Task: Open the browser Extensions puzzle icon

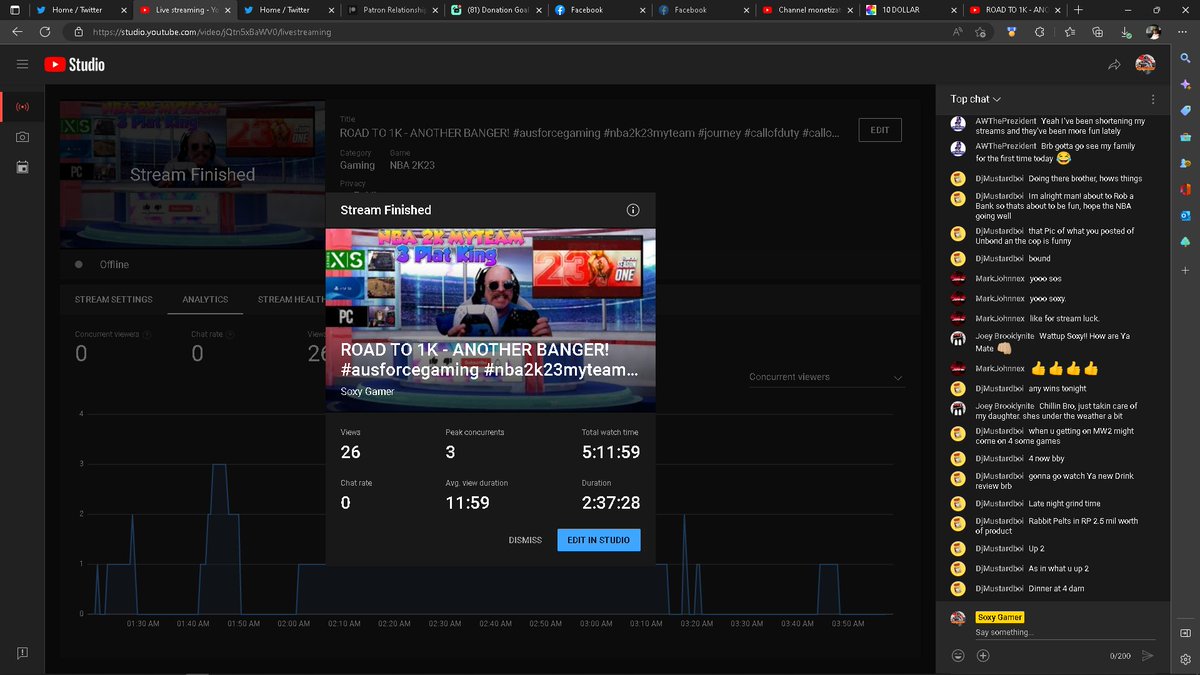Action: click(1039, 32)
